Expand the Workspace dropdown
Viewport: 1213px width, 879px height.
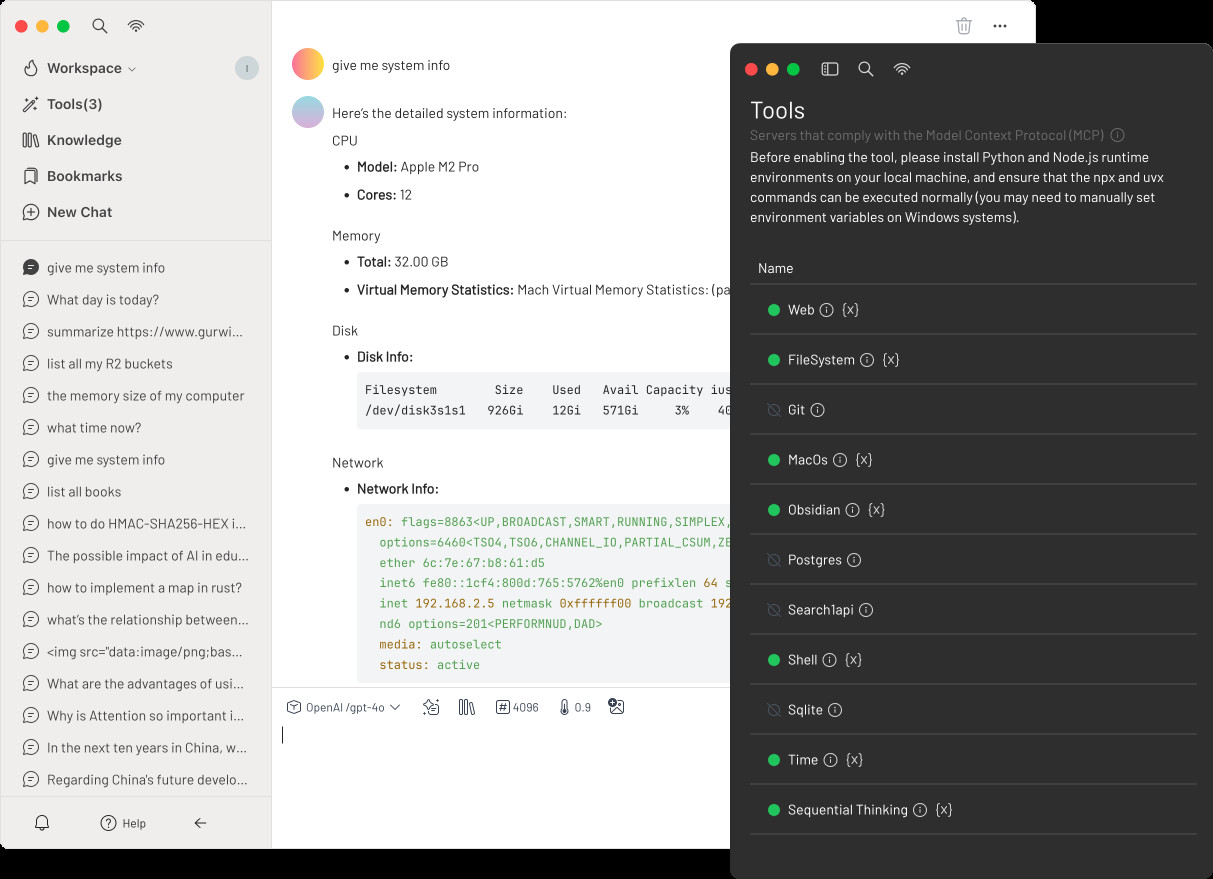(79, 68)
